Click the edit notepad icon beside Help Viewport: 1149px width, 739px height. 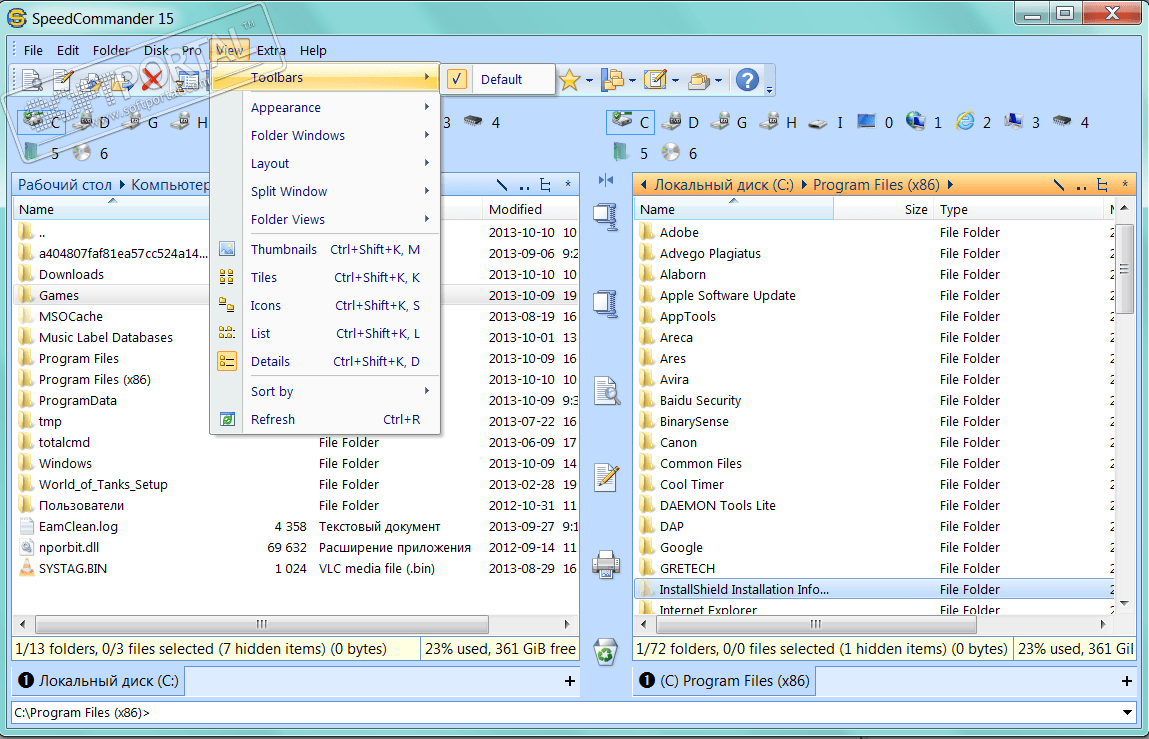coord(654,79)
